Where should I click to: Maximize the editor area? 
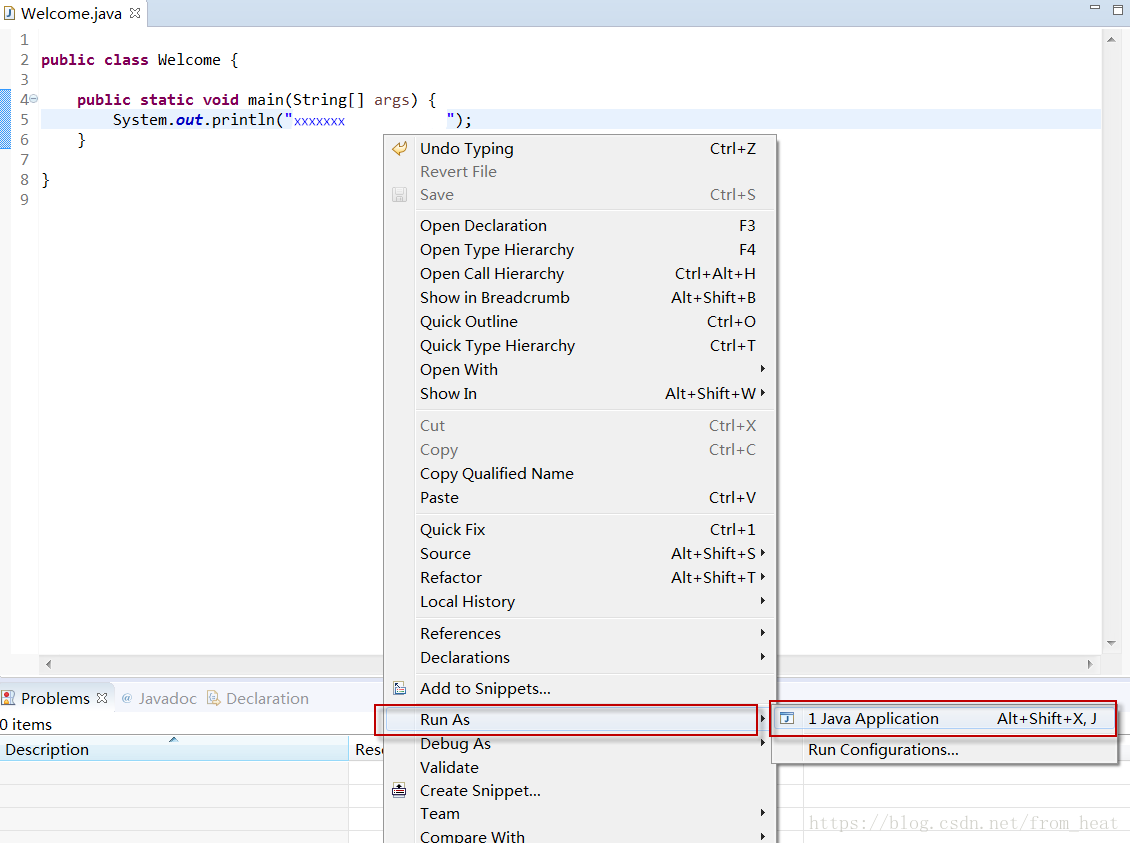(1118, 9)
